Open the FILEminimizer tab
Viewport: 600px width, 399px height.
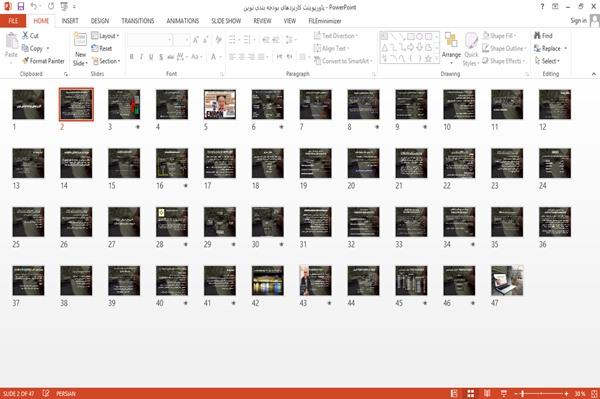[x=325, y=21]
